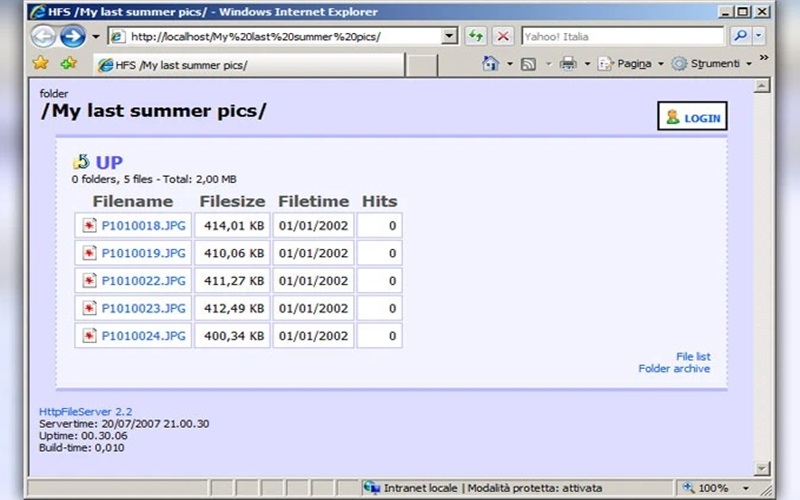Click the 400,34 KB filesize cell
This screenshot has width=800, height=500.
pos(232,336)
